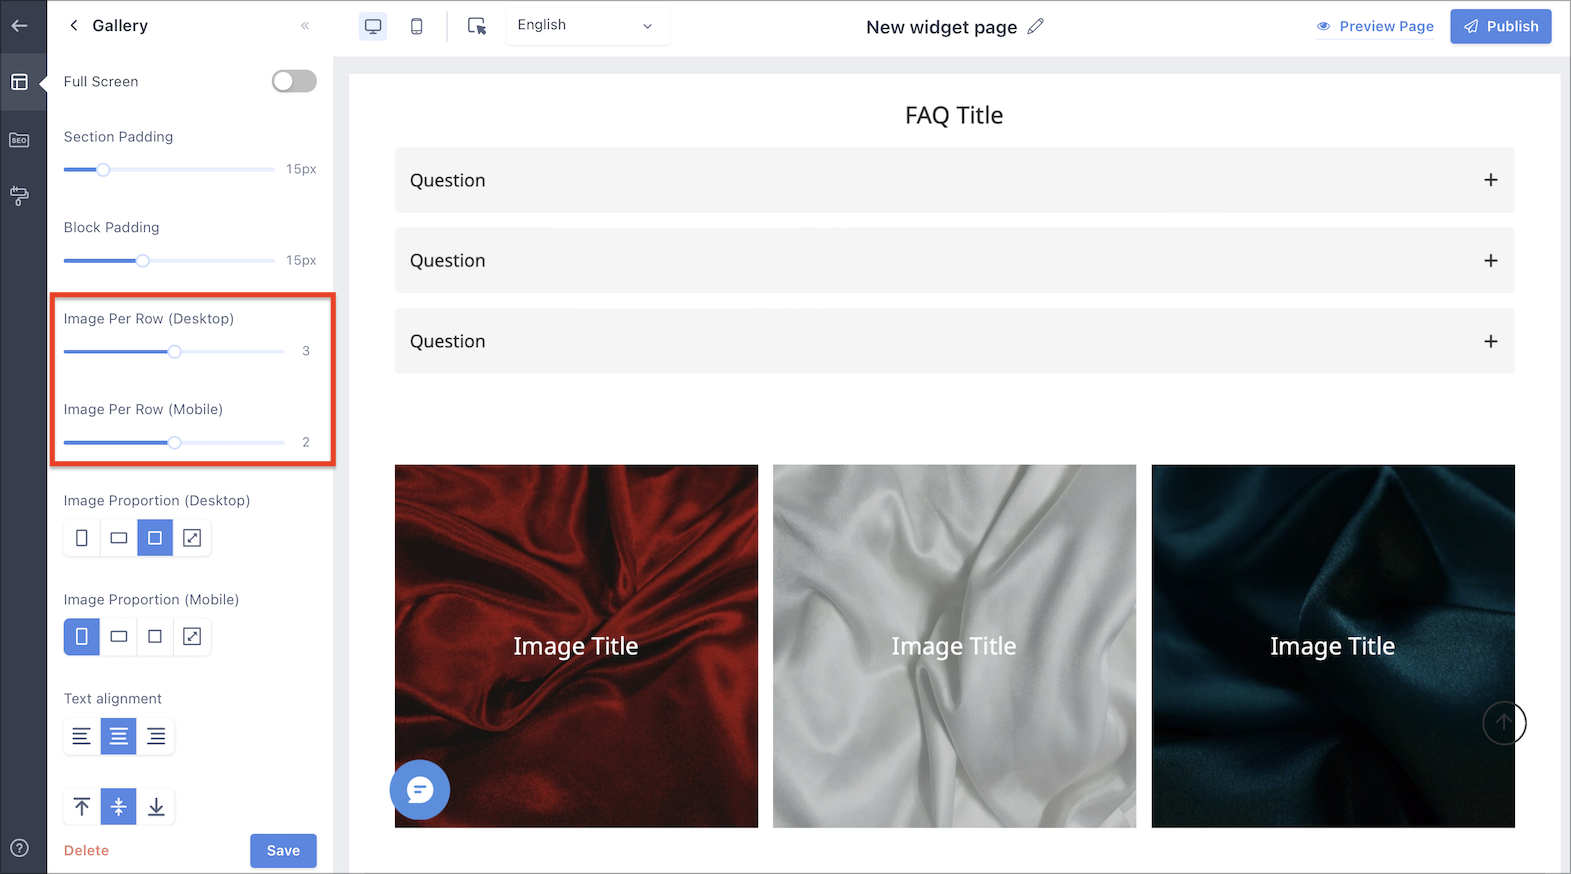Screen dimensions: 1571x874
Task: Click the FAQ Title heading
Action: point(954,115)
